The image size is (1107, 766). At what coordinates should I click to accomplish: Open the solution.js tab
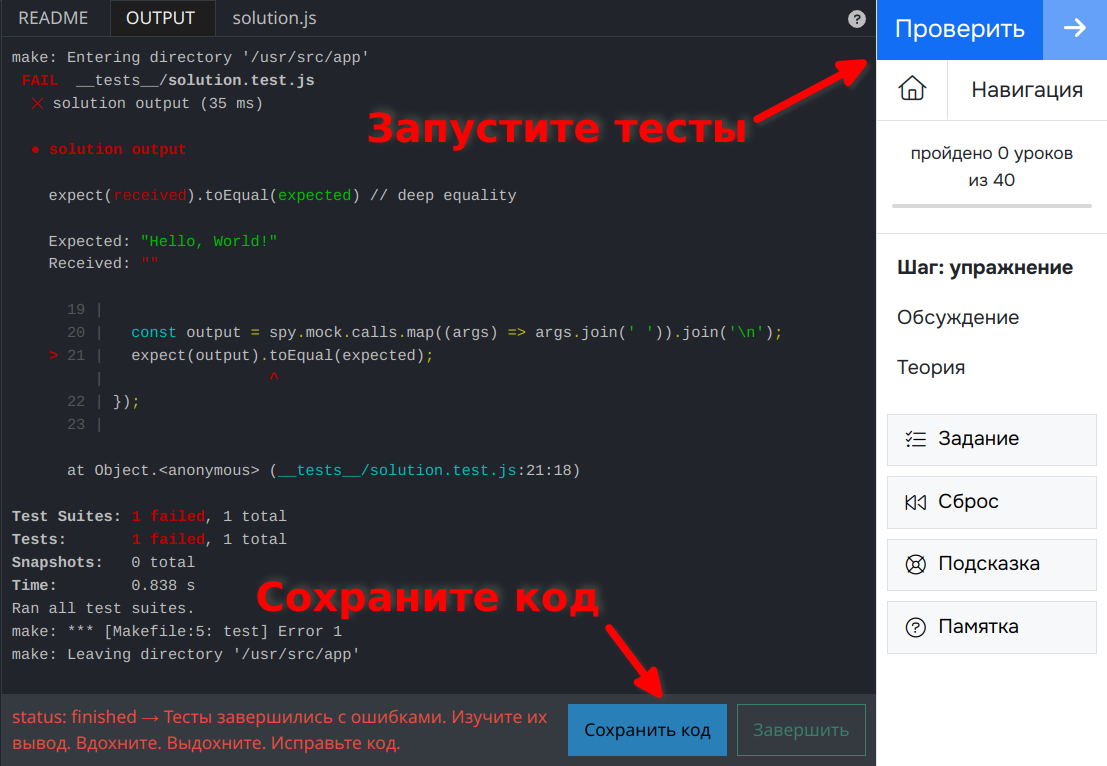point(275,18)
